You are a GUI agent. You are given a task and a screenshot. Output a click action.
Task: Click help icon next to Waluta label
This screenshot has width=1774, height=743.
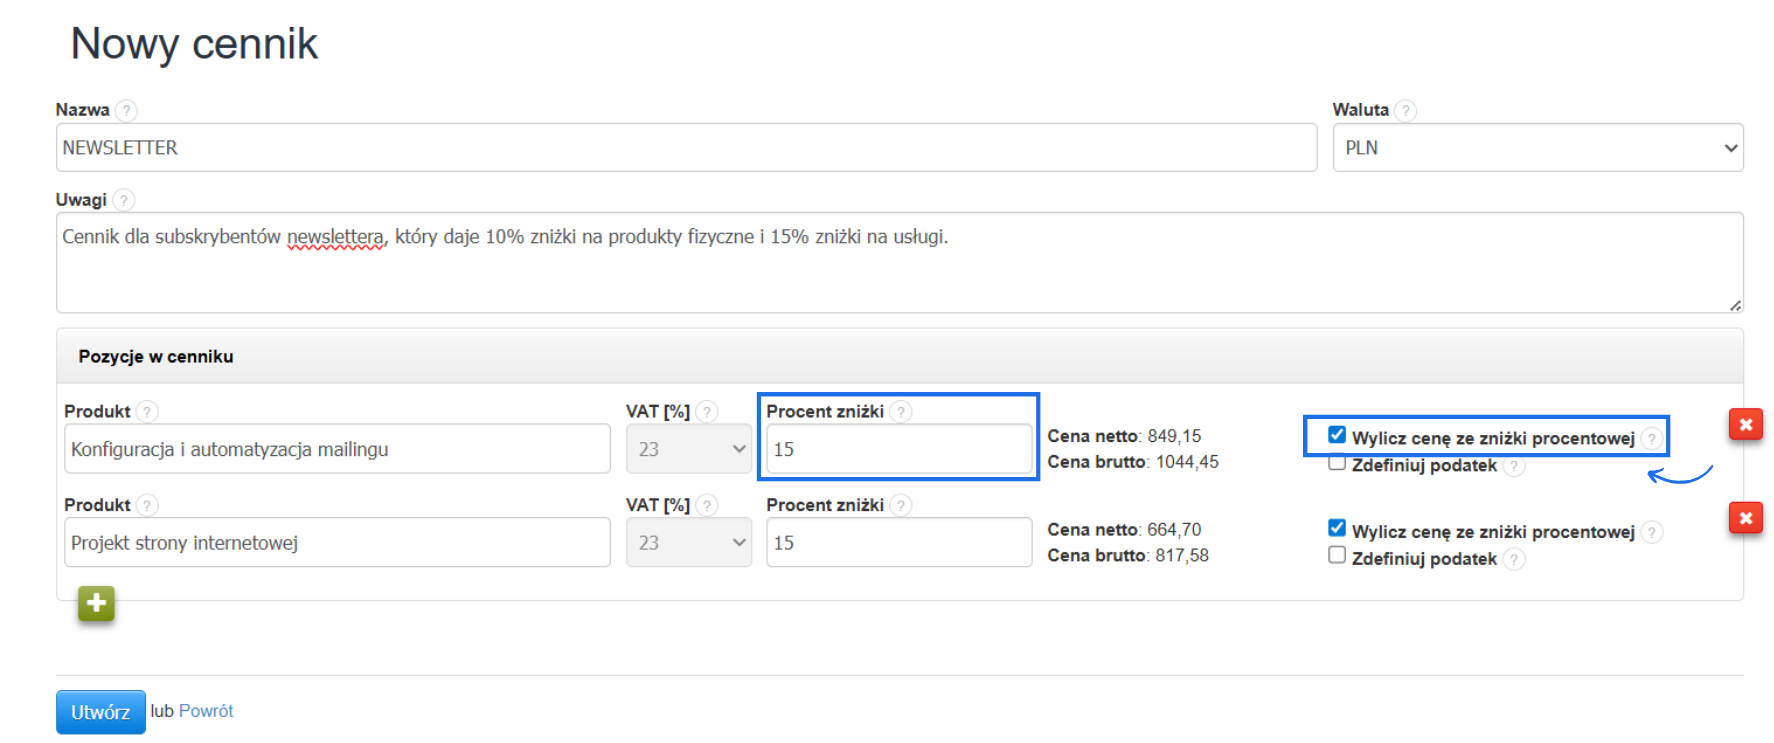1405,110
